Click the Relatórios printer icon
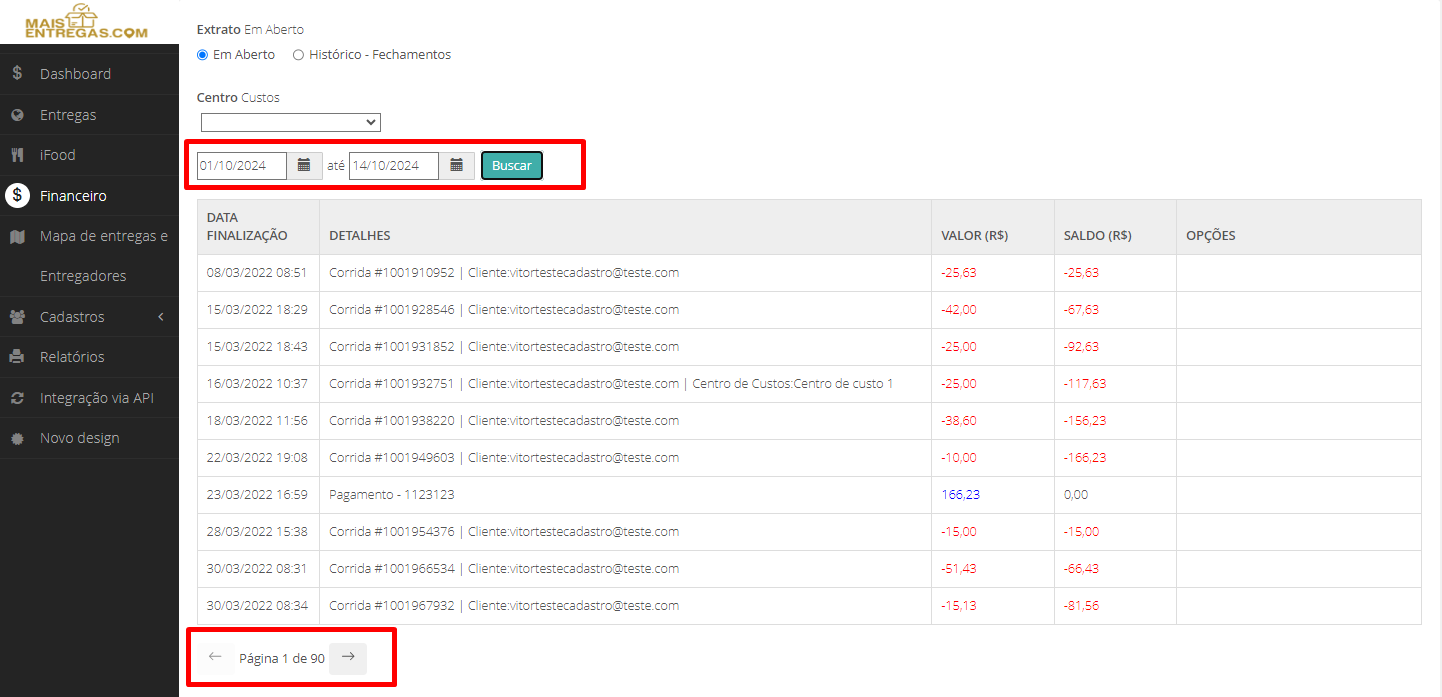This screenshot has width=1442, height=697. click(17, 357)
